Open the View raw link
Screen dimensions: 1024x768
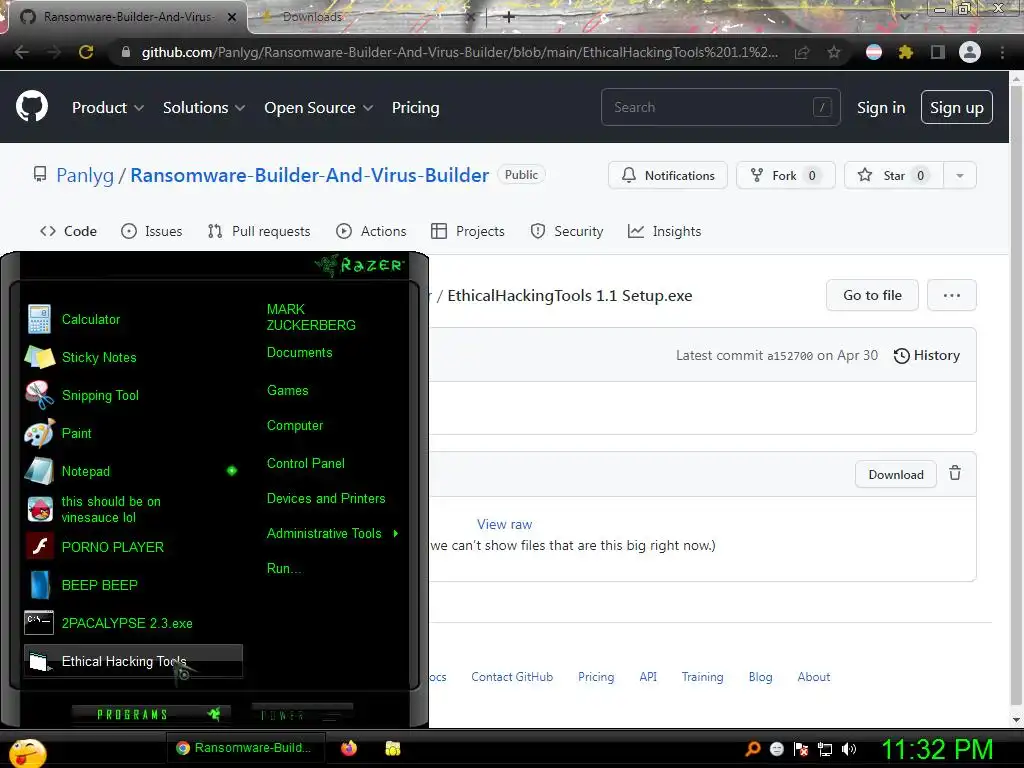(x=504, y=524)
